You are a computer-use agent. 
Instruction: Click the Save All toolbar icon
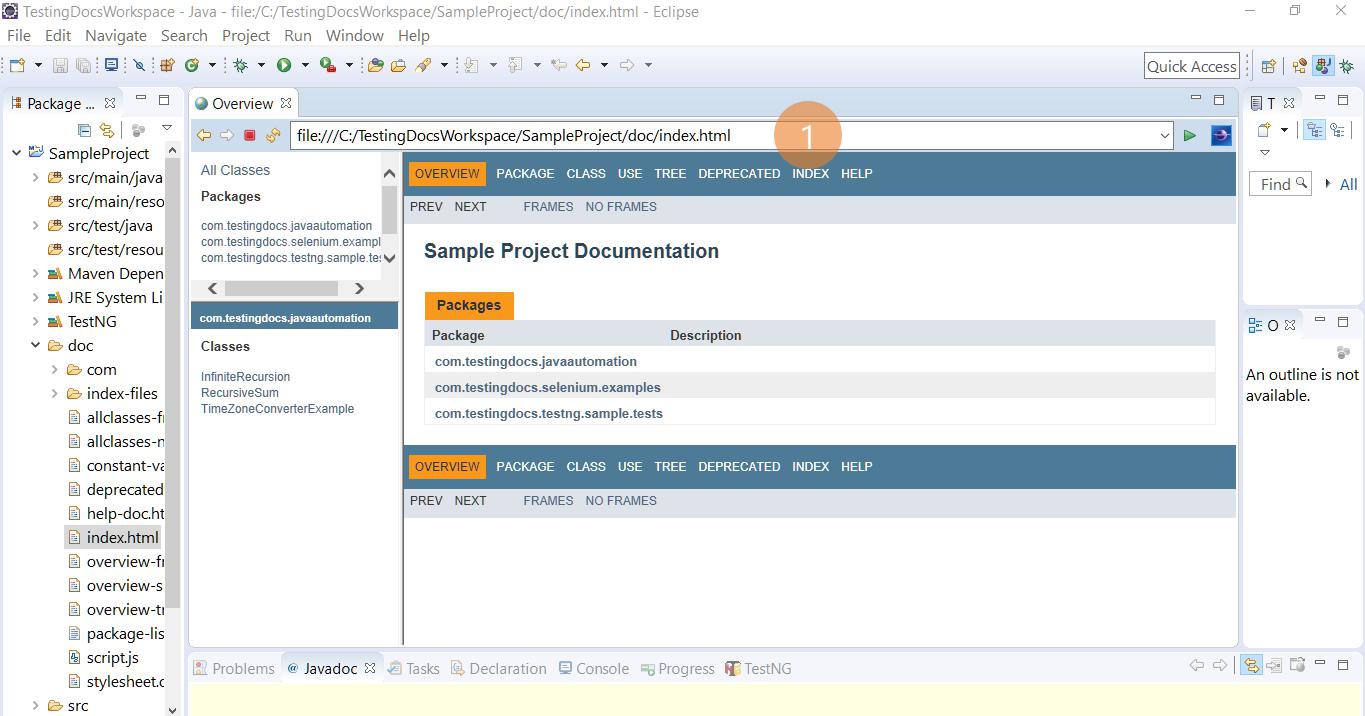tap(83, 65)
